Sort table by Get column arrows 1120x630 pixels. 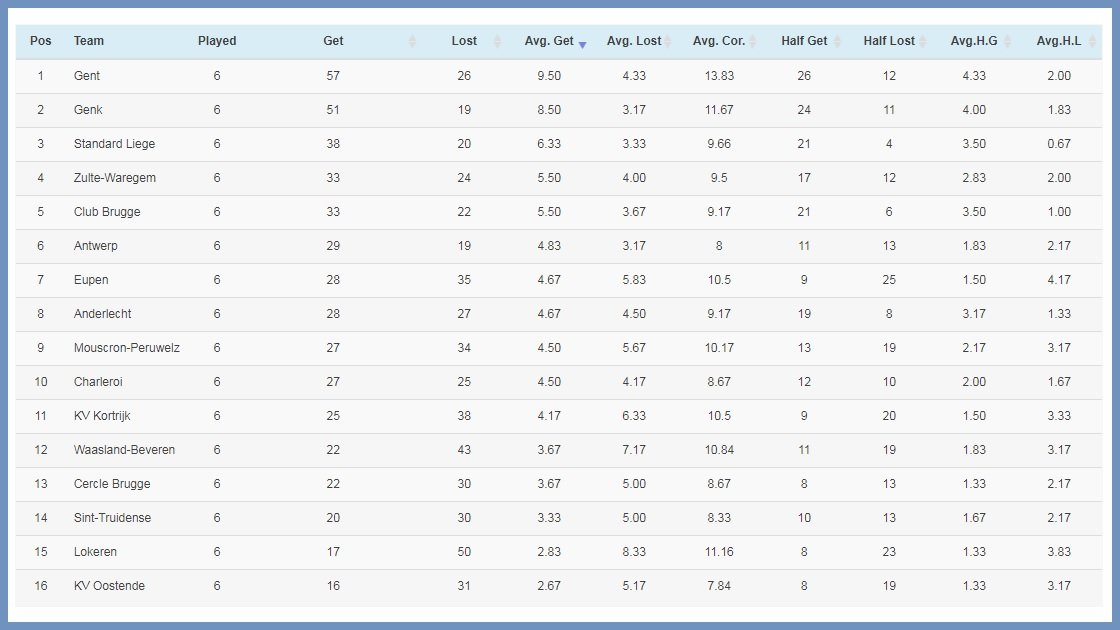coord(412,41)
